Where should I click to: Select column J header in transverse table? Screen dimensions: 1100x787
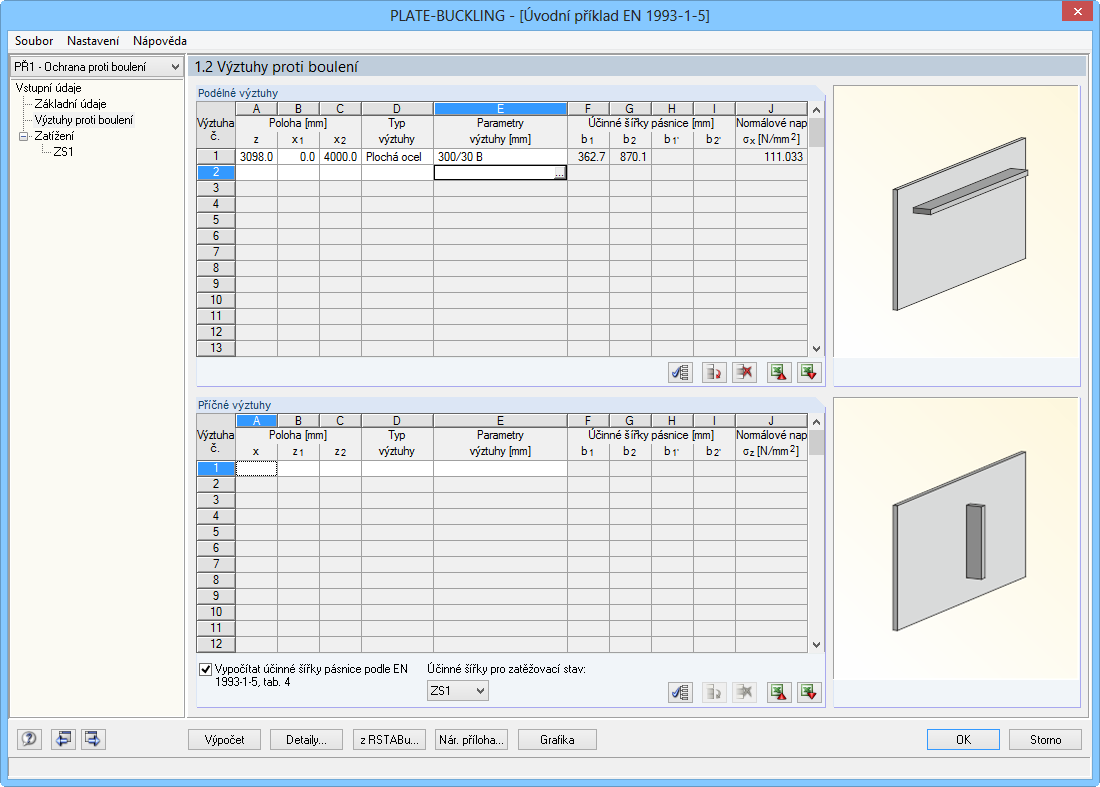click(x=771, y=421)
